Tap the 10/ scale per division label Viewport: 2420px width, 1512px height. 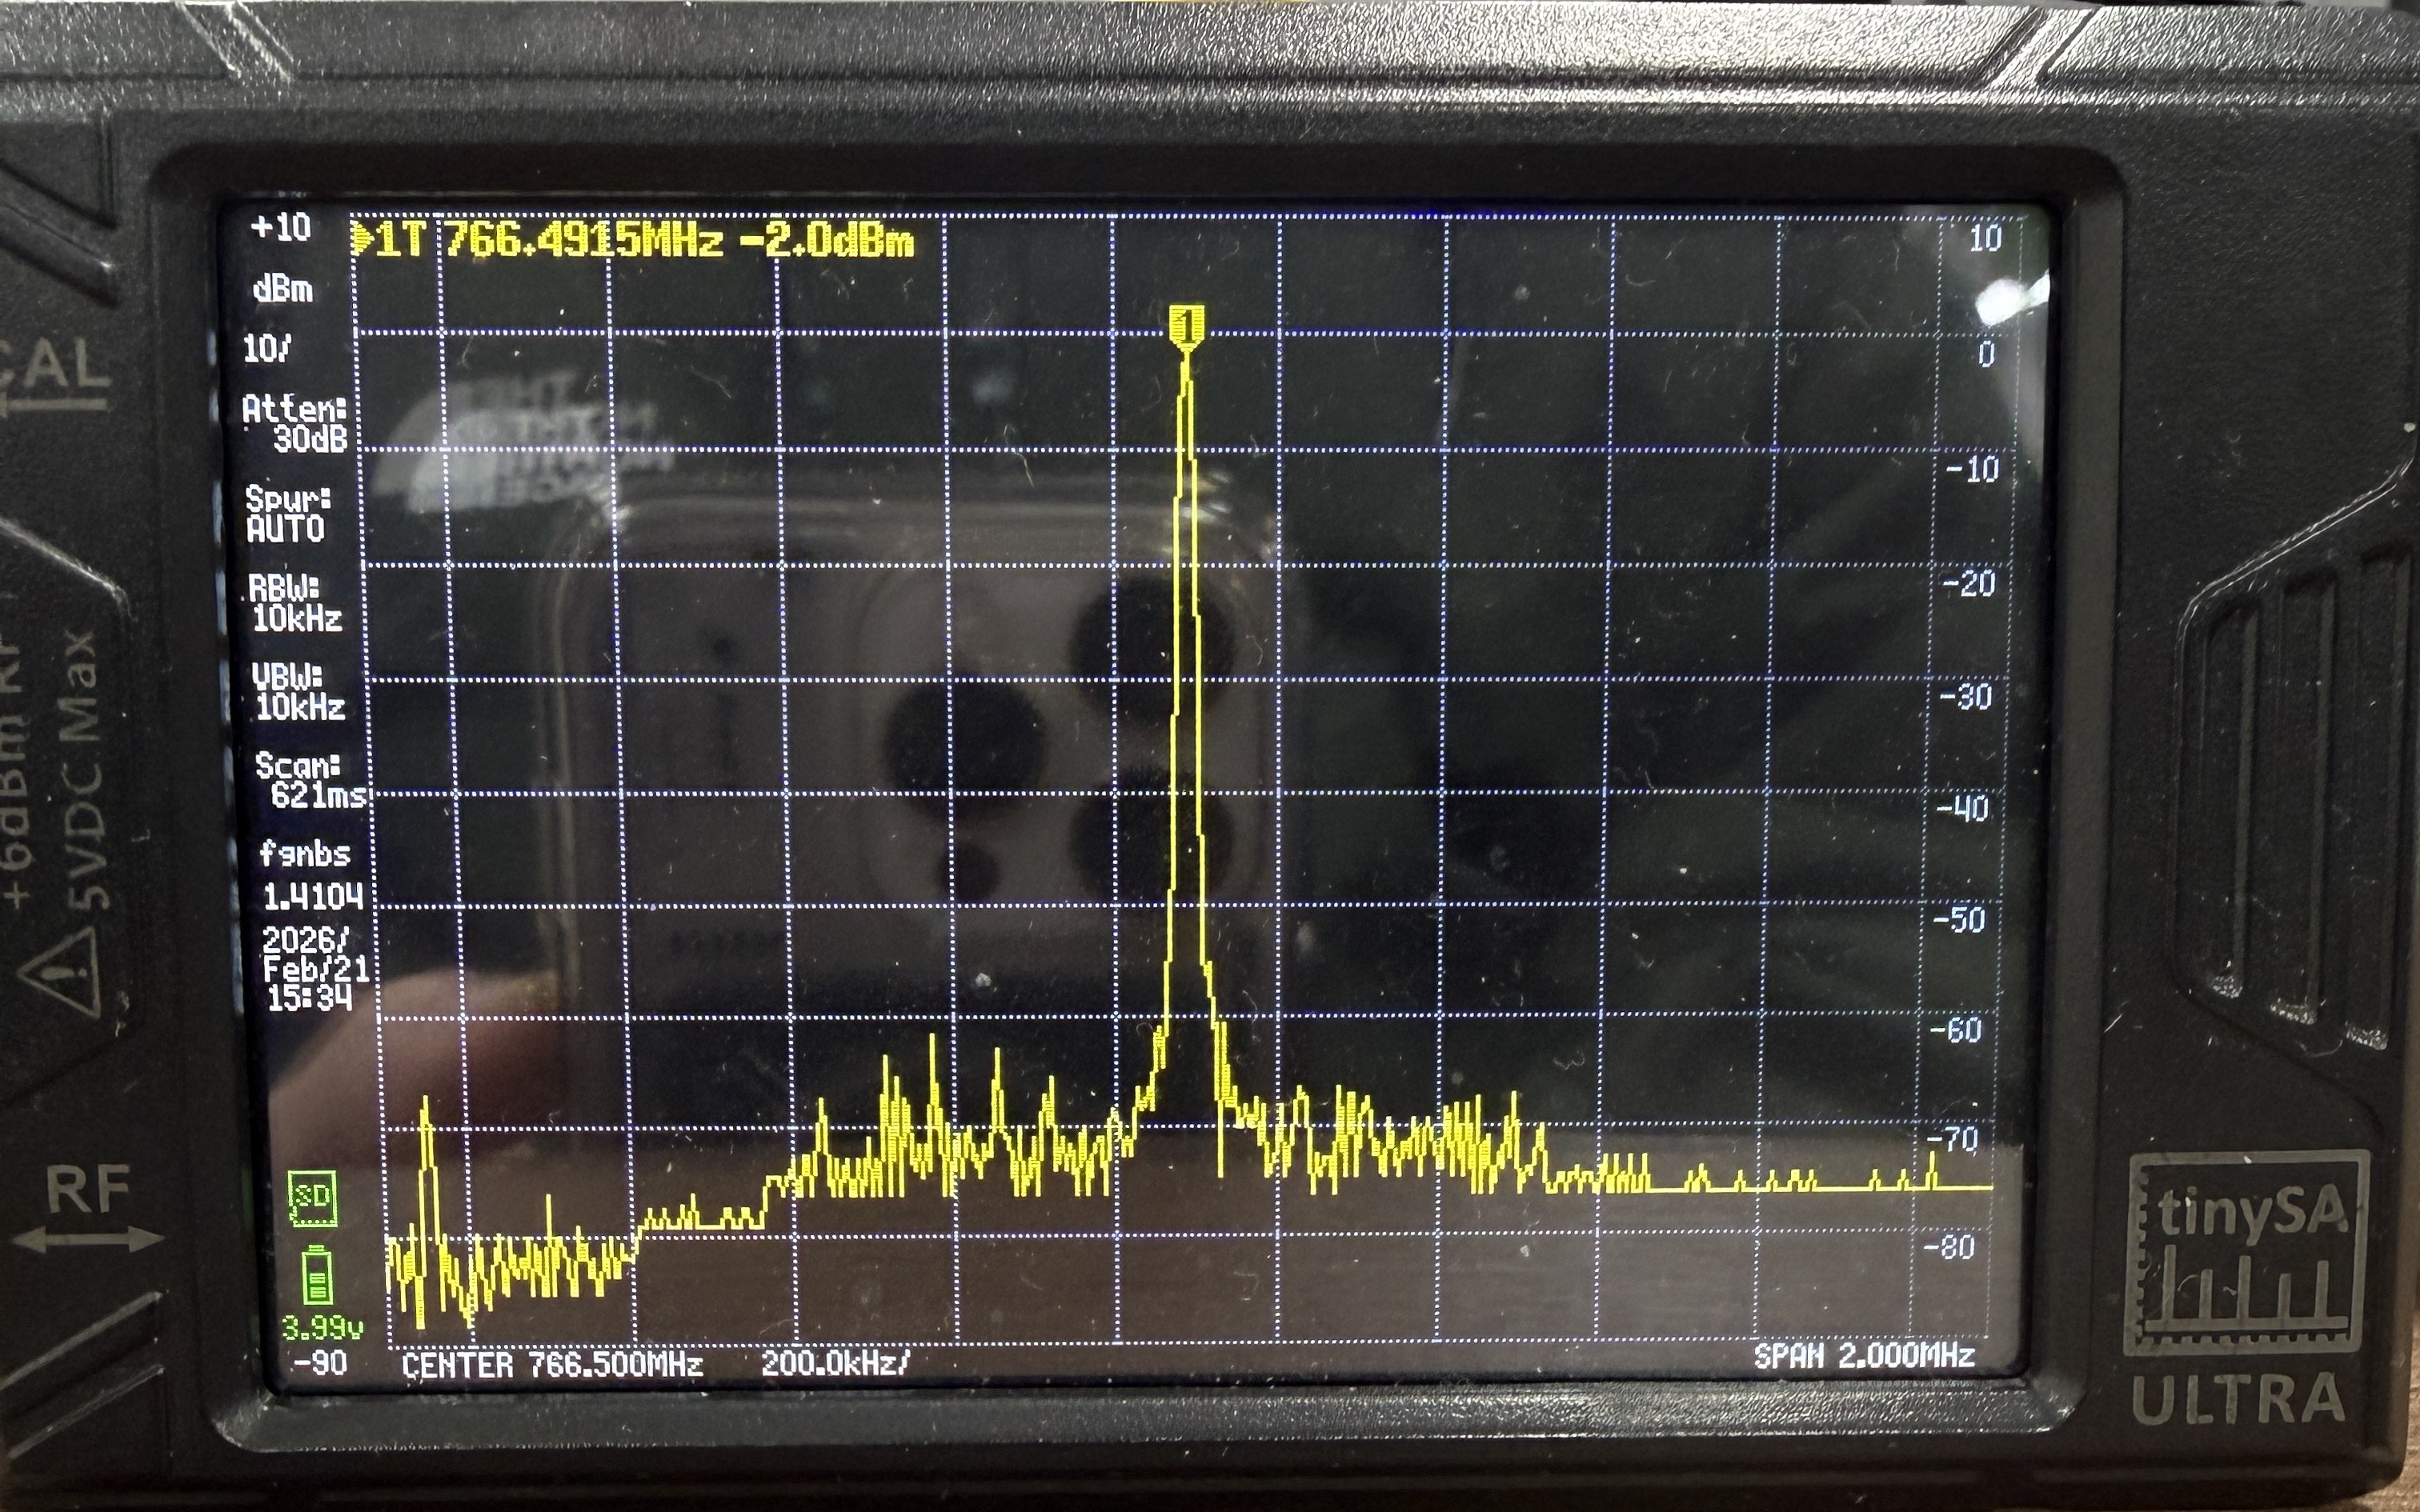pyautogui.click(x=267, y=349)
